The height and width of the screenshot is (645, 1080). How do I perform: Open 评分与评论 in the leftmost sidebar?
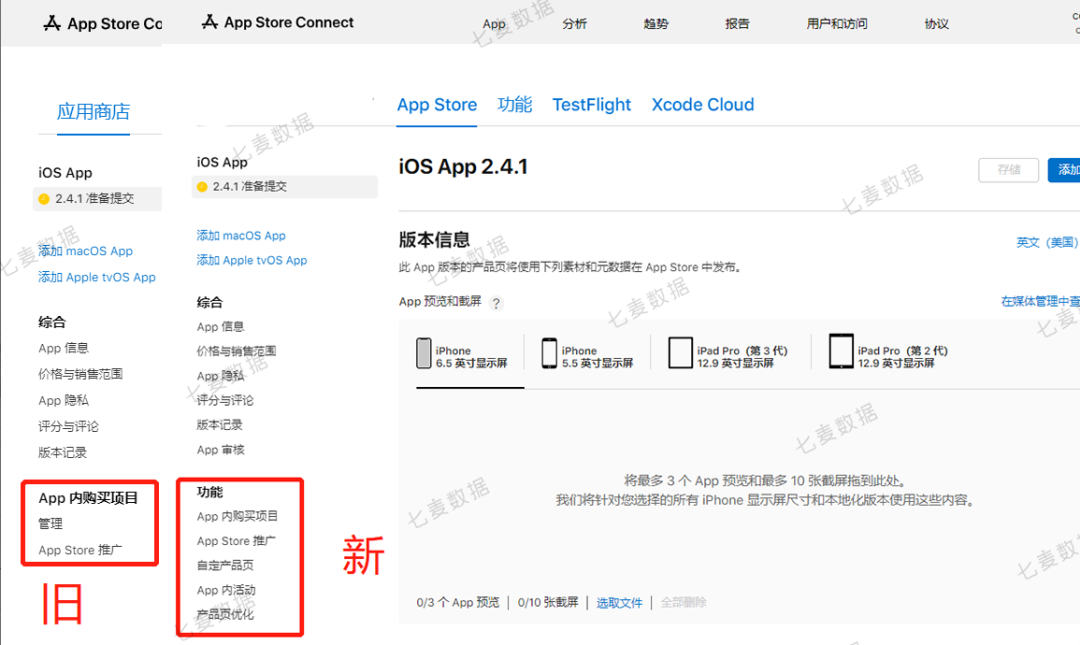pos(68,427)
